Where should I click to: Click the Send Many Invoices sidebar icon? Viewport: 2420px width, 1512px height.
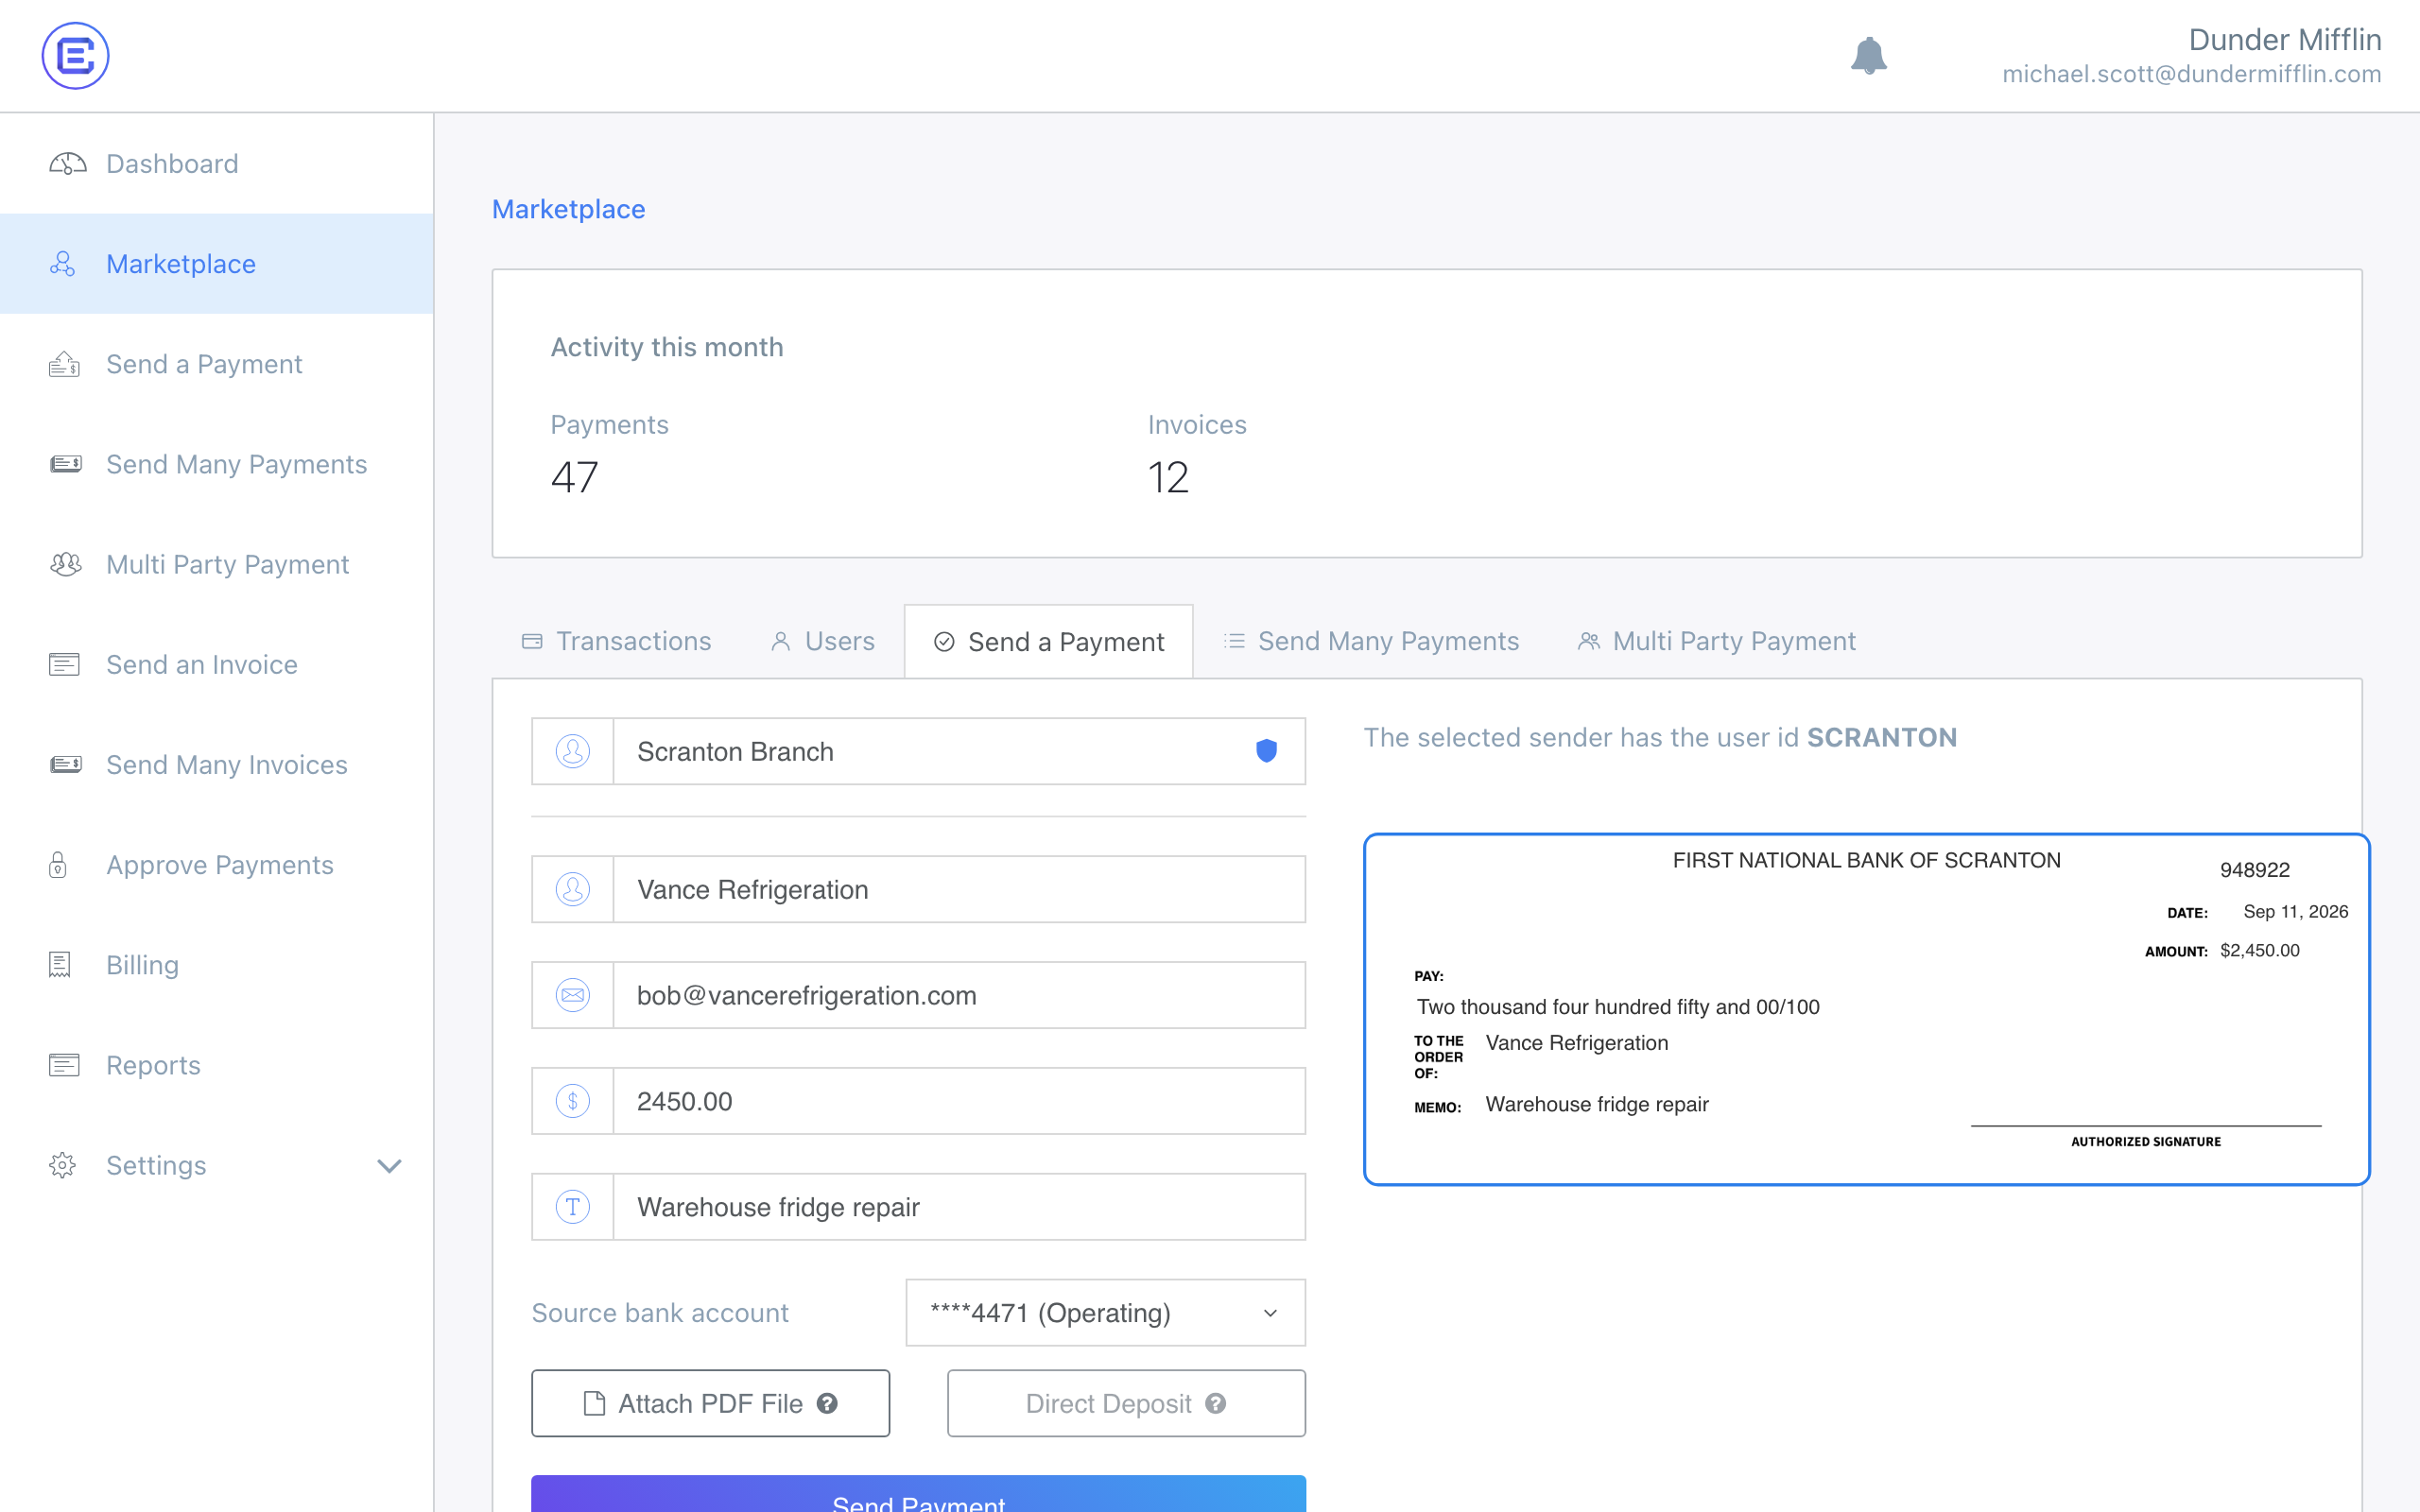[x=66, y=764]
